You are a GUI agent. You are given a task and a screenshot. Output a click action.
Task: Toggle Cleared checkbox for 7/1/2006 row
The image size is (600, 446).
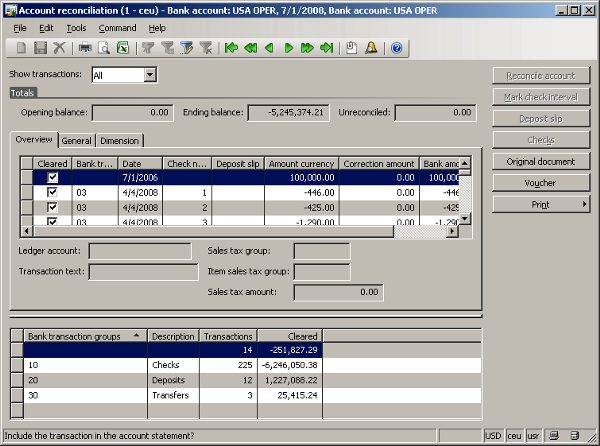tap(52, 177)
